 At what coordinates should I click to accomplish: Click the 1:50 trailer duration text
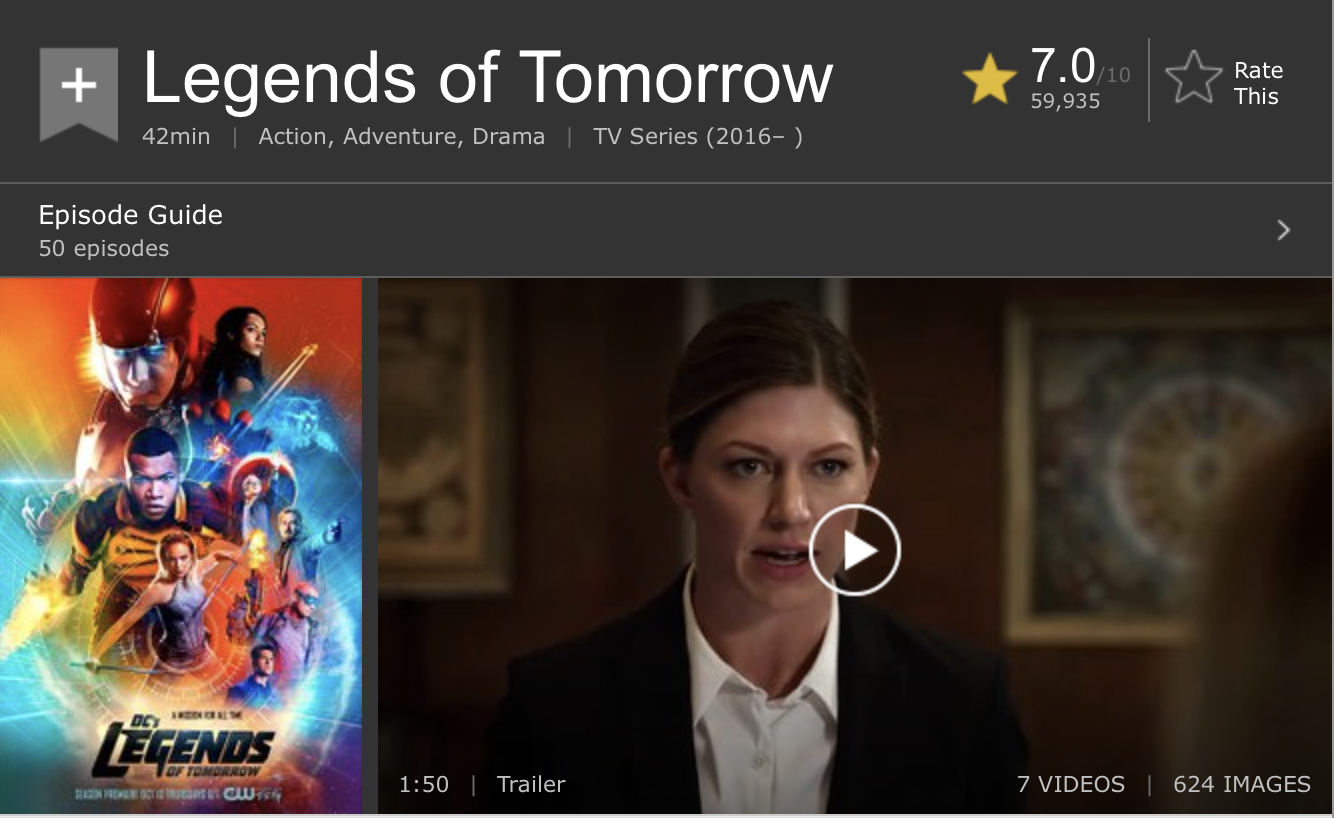point(424,785)
